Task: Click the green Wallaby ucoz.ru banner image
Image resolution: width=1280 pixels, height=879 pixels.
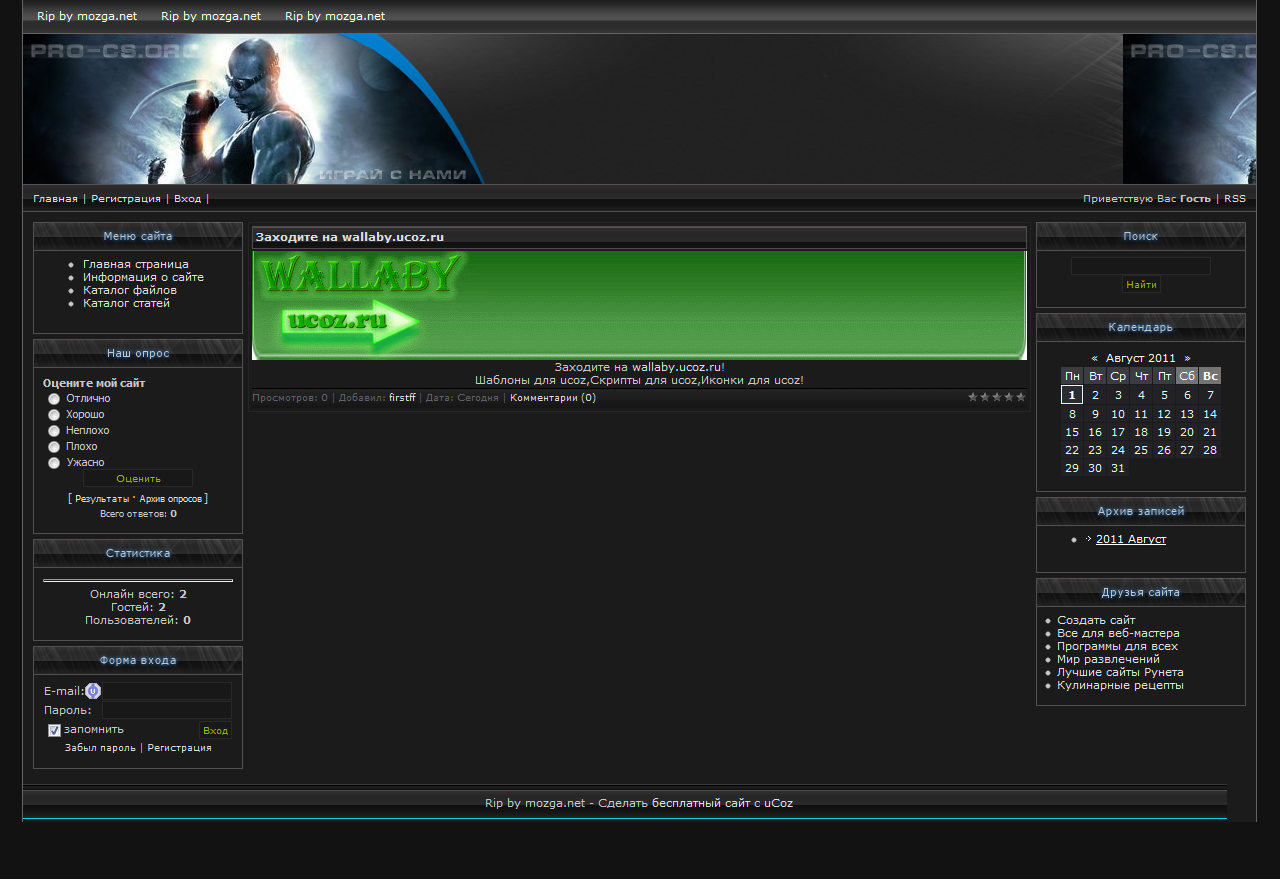Action: click(639, 305)
